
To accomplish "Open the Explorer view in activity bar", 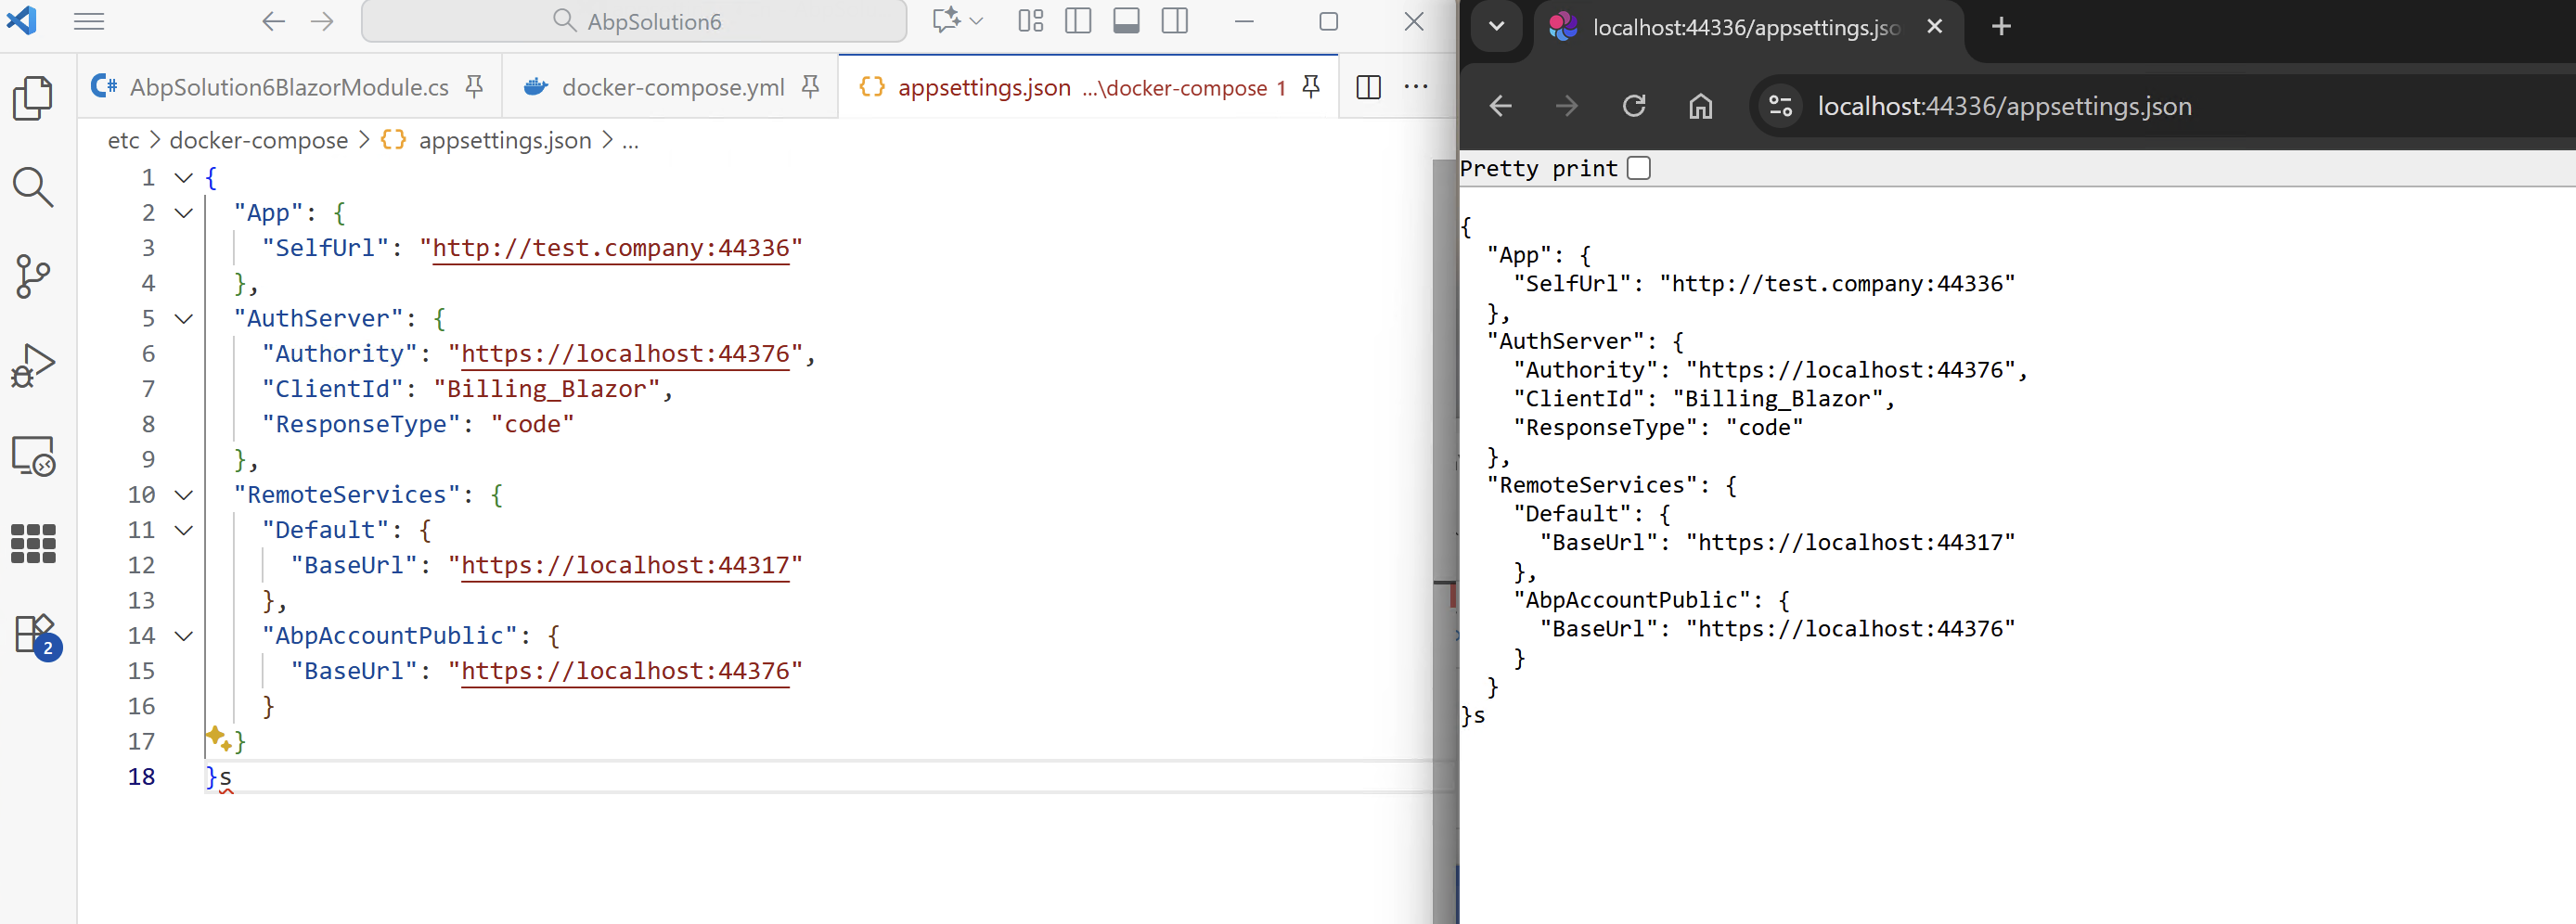I will (x=33, y=98).
